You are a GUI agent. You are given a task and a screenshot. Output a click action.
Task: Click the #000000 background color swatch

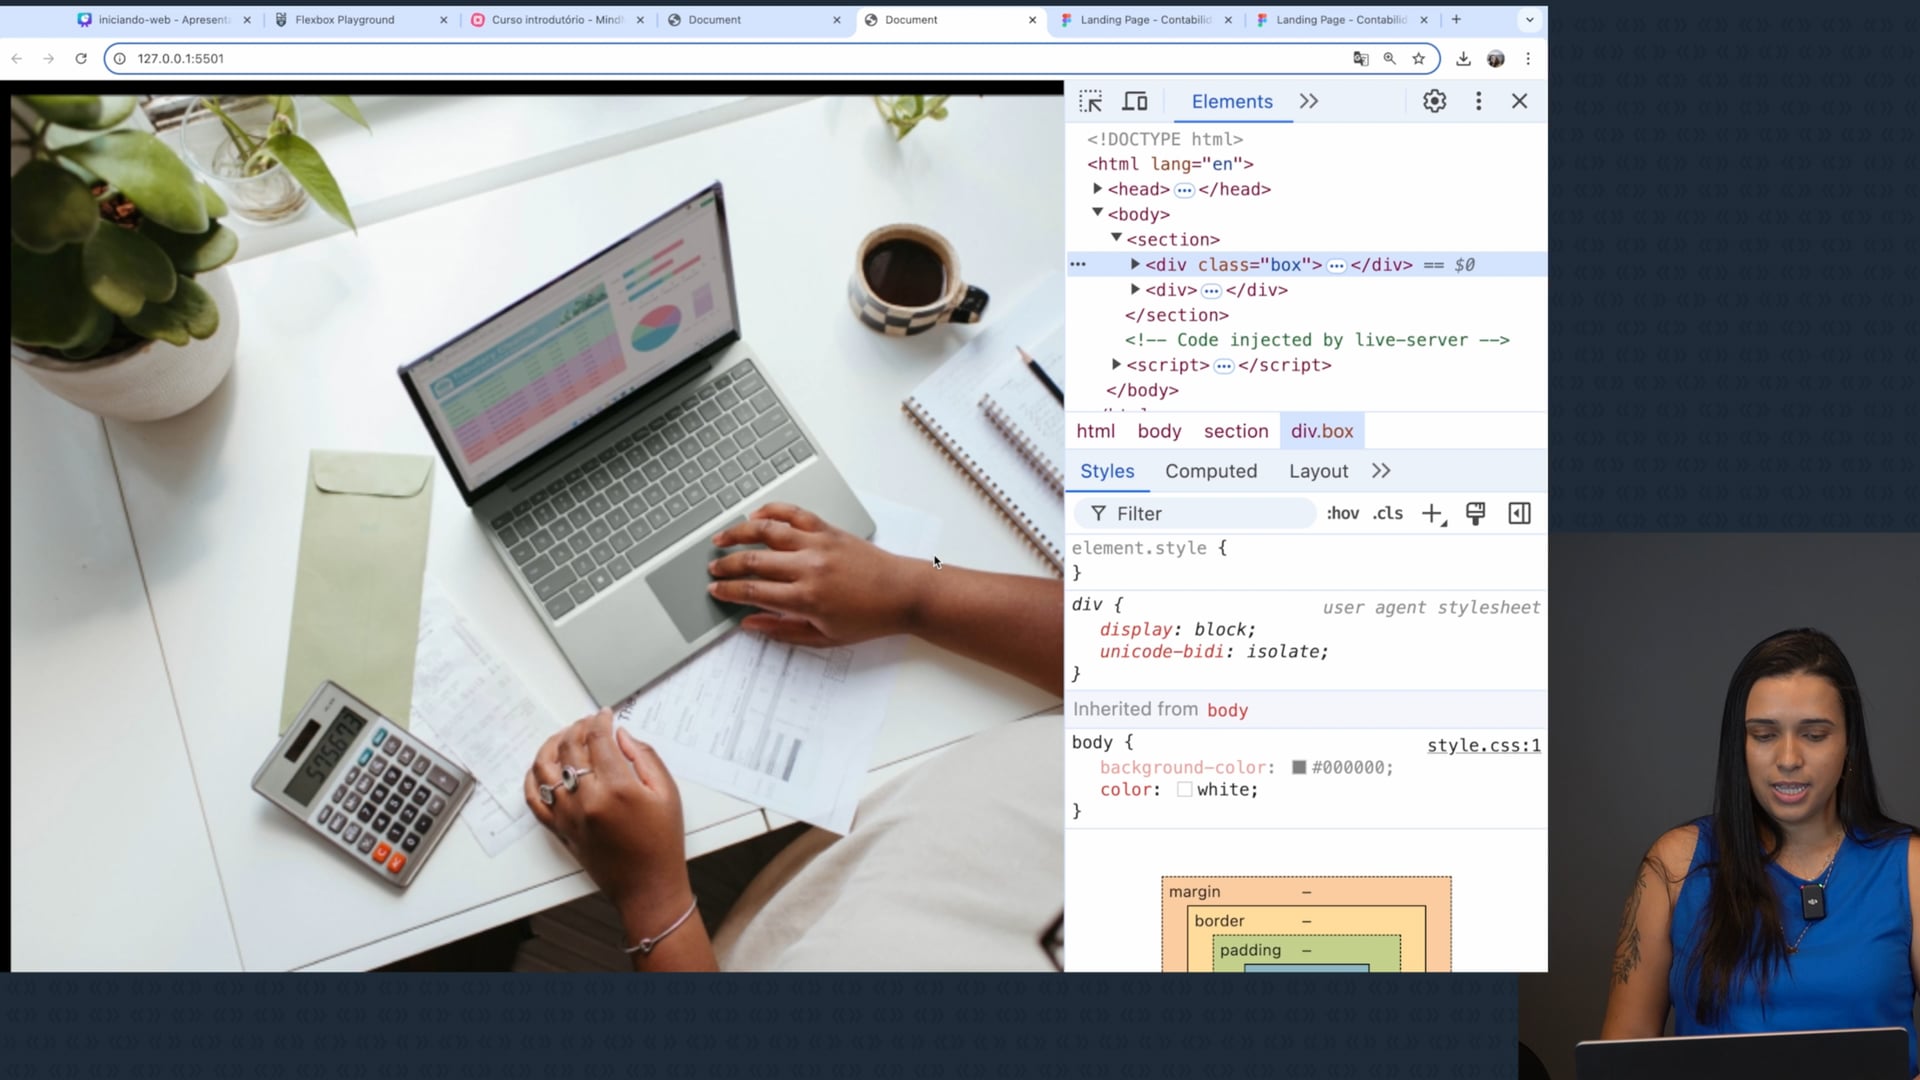pyautogui.click(x=1298, y=768)
